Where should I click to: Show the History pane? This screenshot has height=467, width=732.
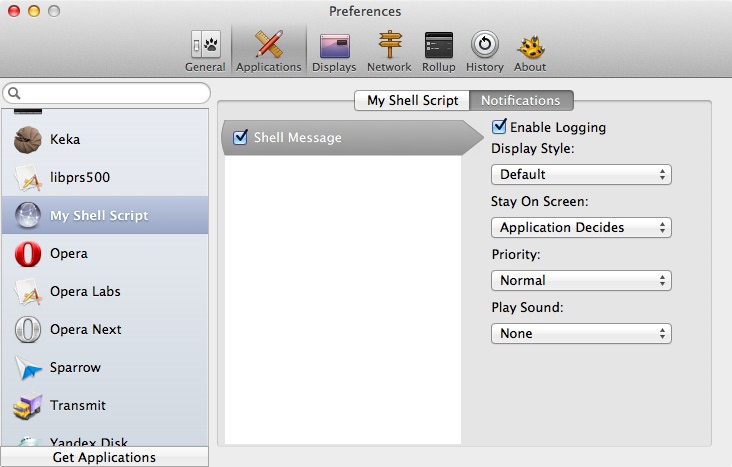(485, 51)
